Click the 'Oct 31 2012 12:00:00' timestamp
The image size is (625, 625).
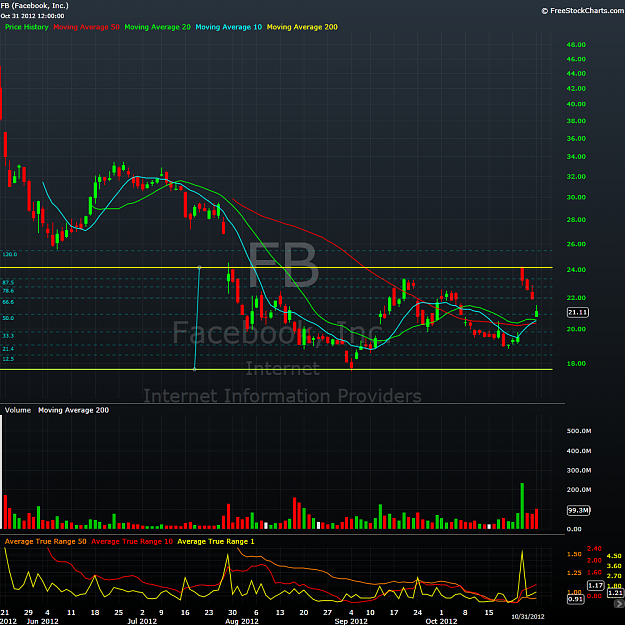coord(32,16)
